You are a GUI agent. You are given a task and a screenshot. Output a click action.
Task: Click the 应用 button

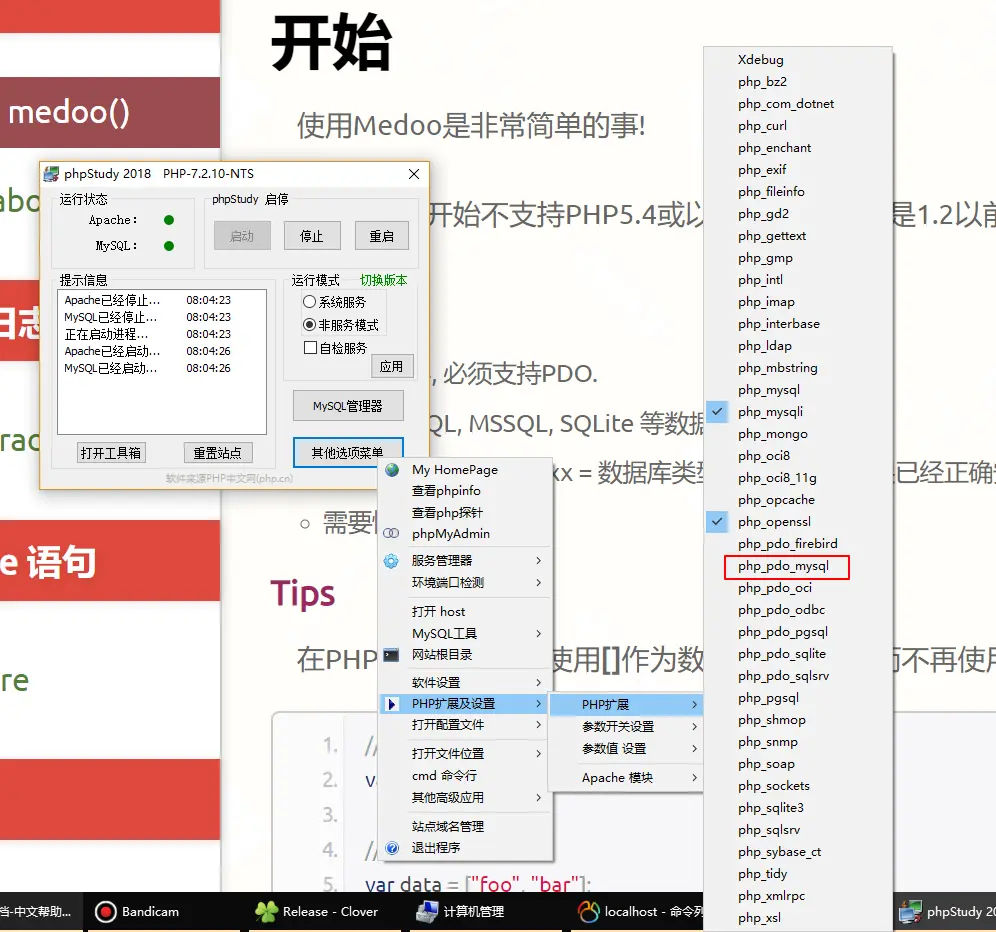pos(392,367)
